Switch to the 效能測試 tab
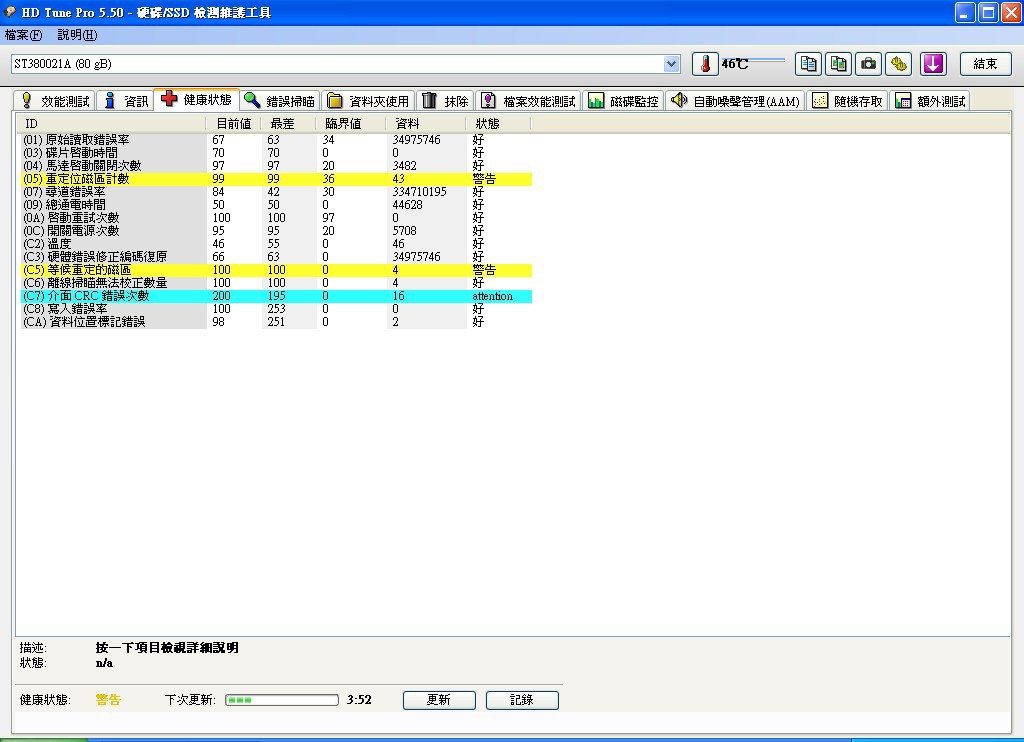Image resolution: width=1024 pixels, height=742 pixels. pyautogui.click(x=54, y=101)
